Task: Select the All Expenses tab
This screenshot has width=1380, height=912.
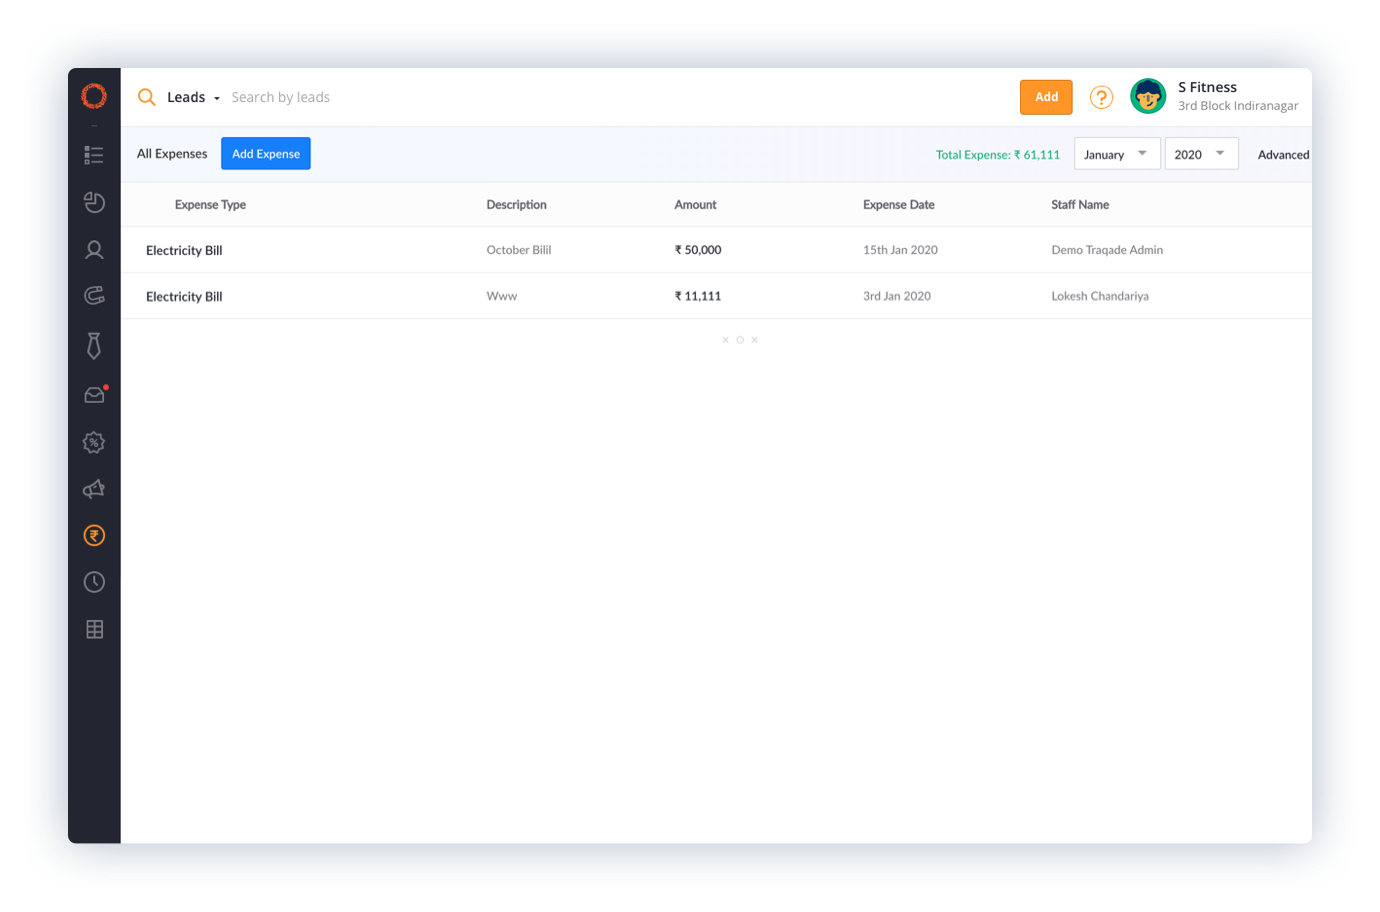Action: coord(172,154)
